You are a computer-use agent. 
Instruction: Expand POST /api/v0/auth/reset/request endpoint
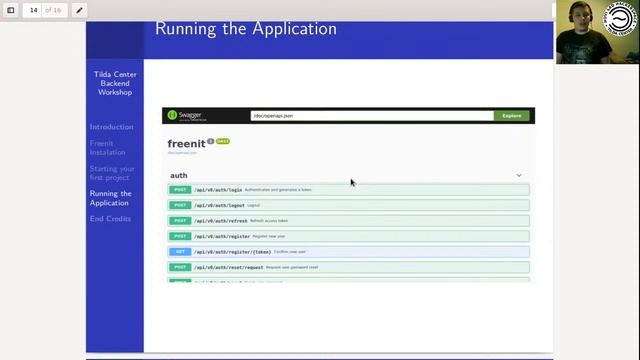click(349, 267)
